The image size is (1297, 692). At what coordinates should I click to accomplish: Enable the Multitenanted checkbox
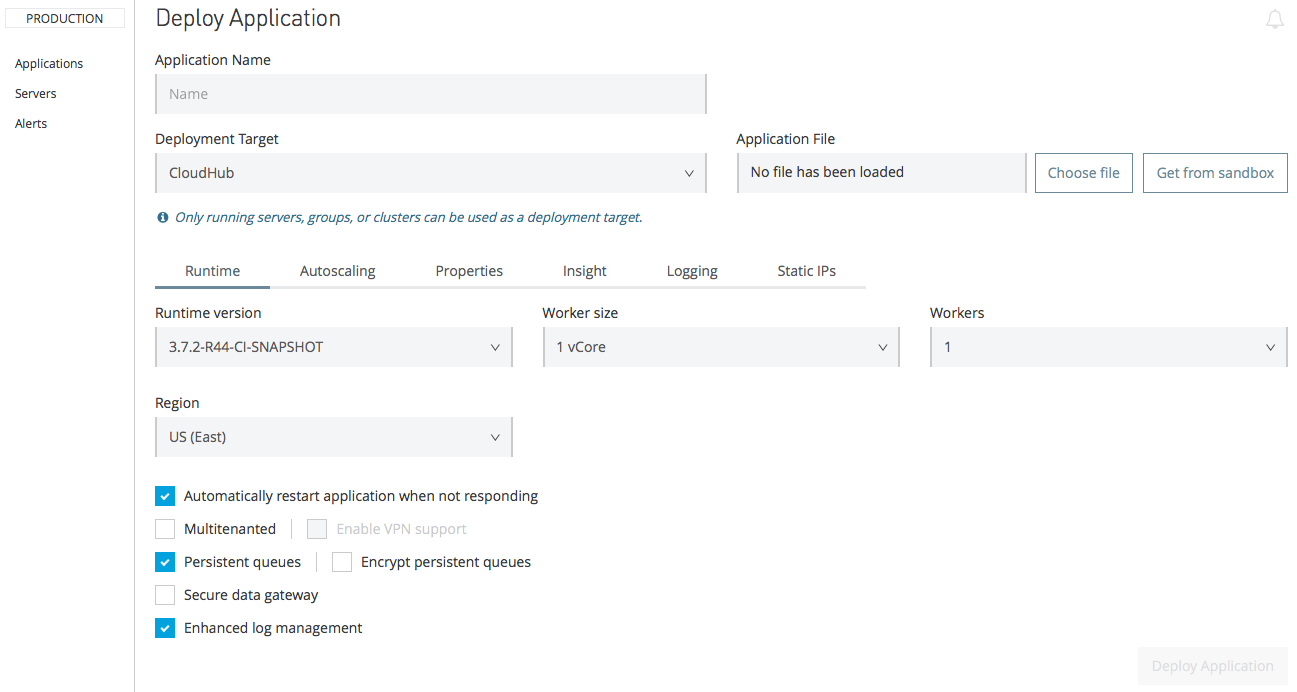(x=166, y=529)
